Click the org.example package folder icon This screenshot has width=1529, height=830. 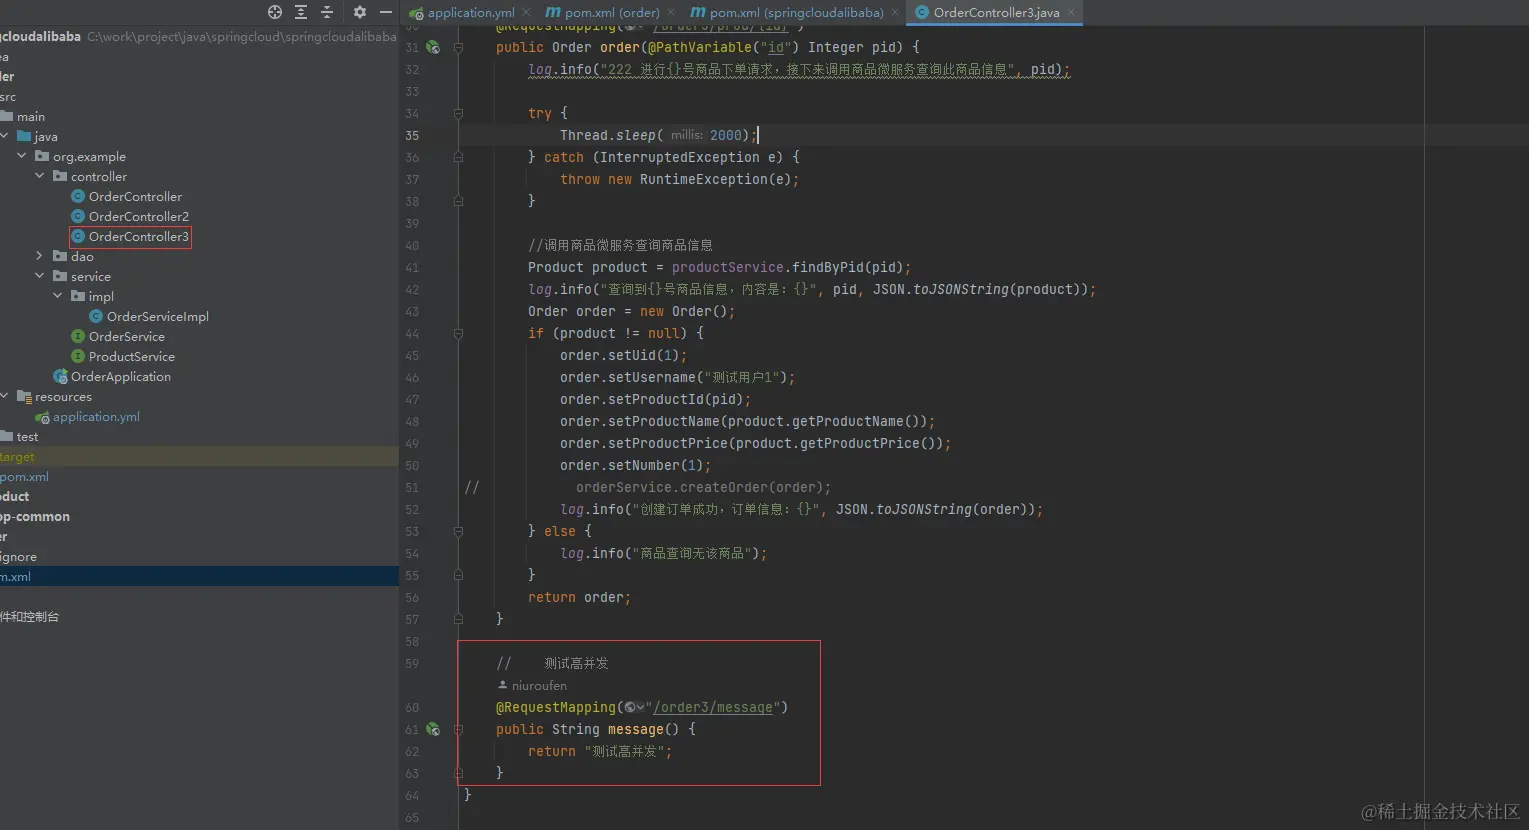42,157
